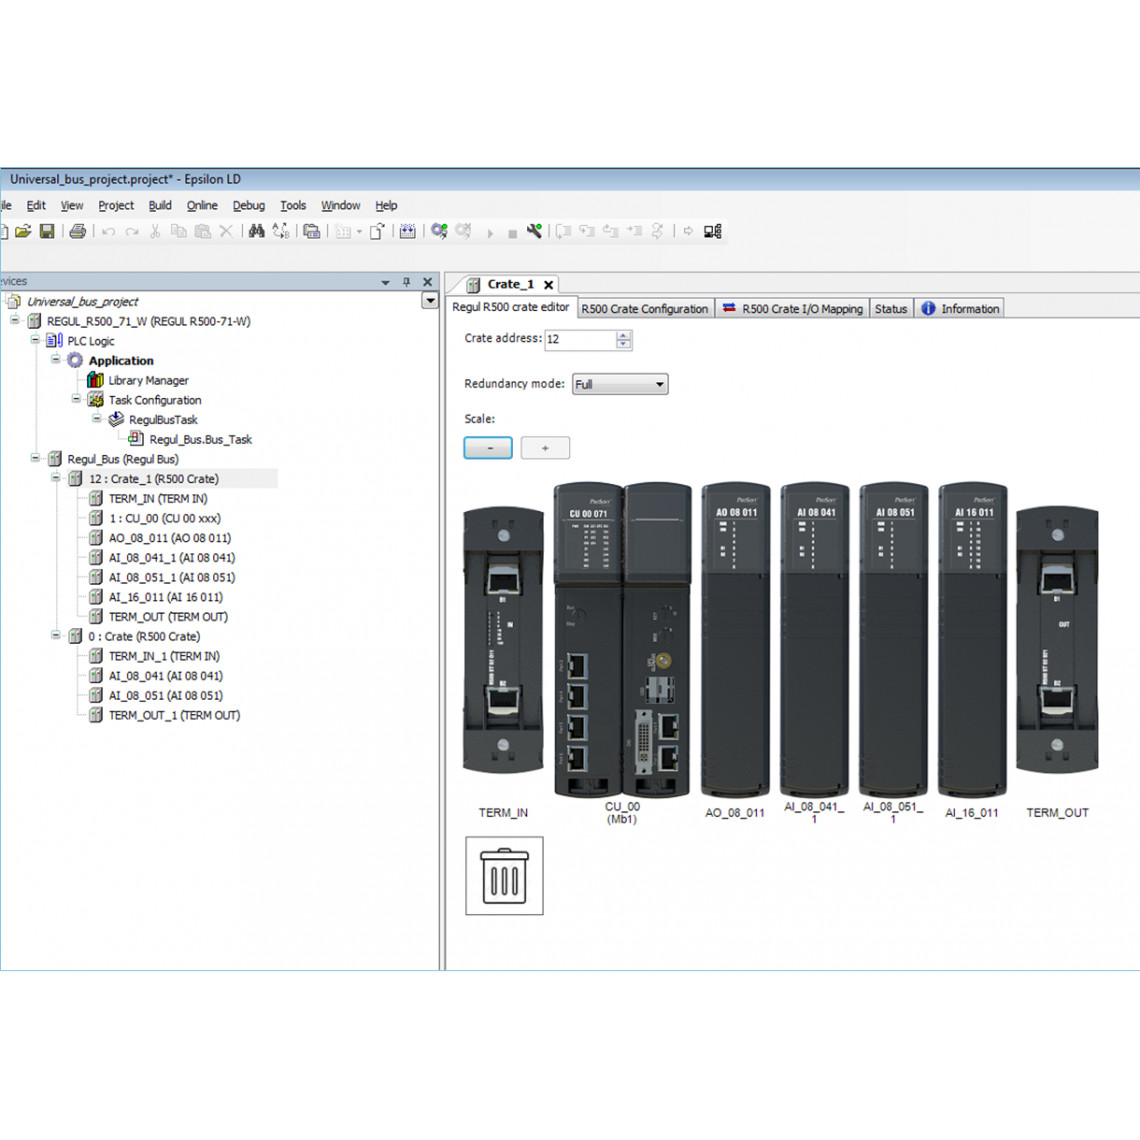Increment the Crate address spinner

tap(623, 335)
